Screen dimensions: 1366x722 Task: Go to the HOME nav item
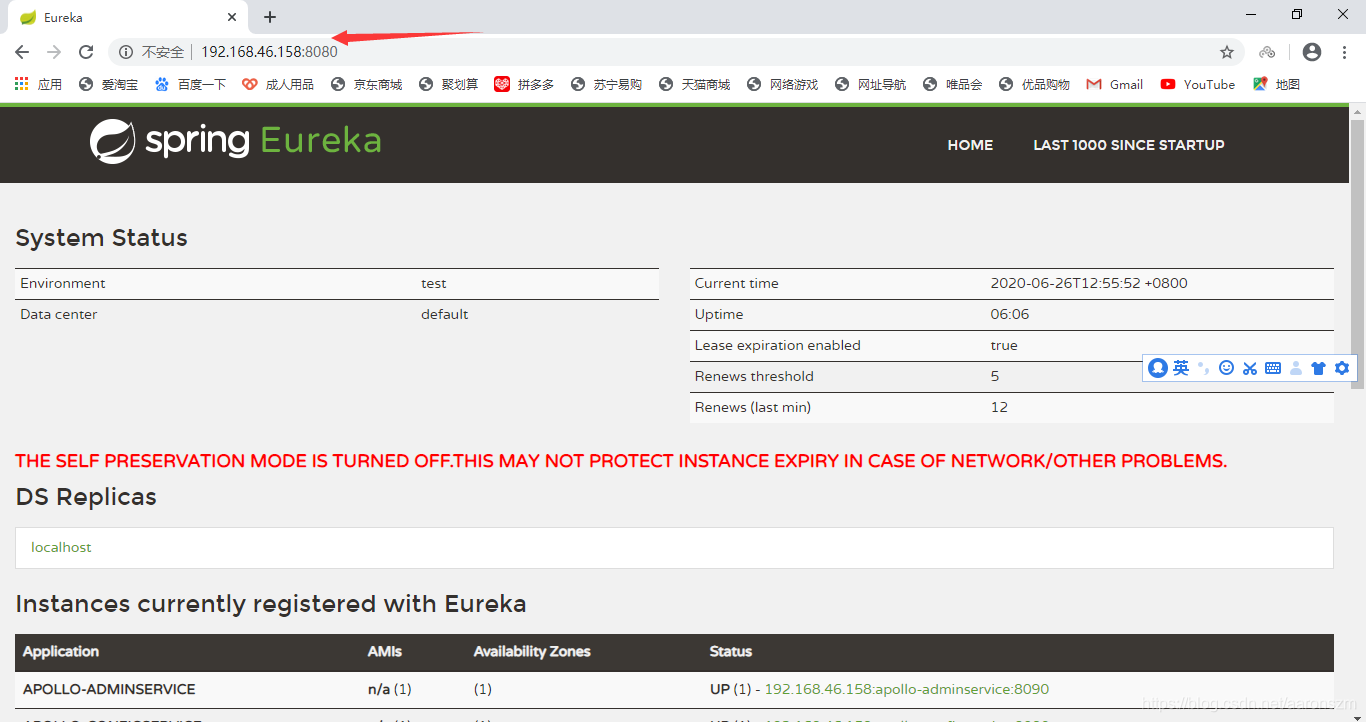tap(970, 145)
